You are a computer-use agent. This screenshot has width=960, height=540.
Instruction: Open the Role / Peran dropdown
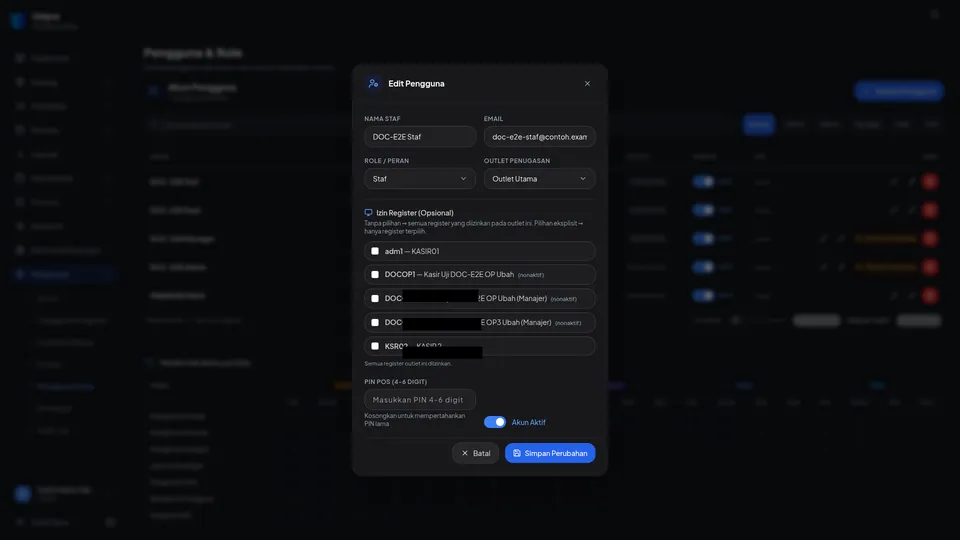(420, 179)
